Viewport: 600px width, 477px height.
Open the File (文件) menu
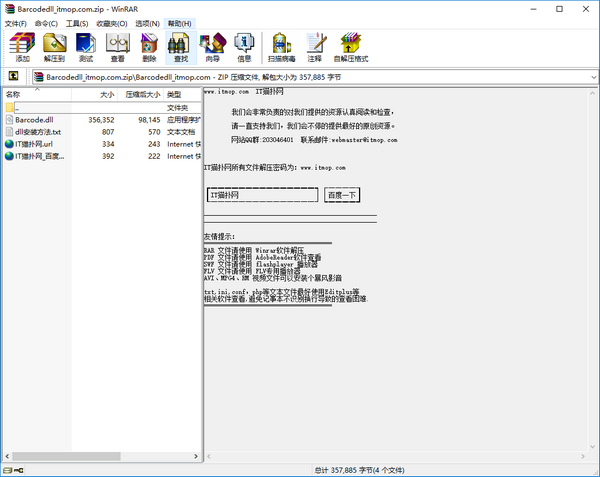click(x=15, y=24)
